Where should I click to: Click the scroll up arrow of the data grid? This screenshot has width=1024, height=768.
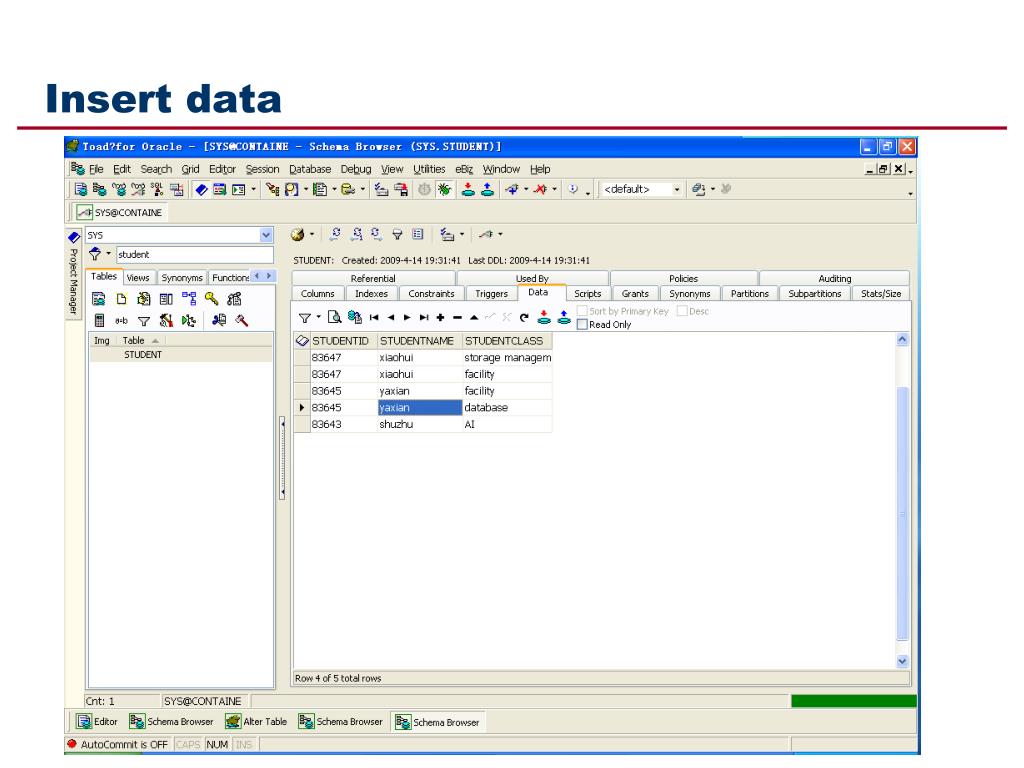[x=902, y=340]
